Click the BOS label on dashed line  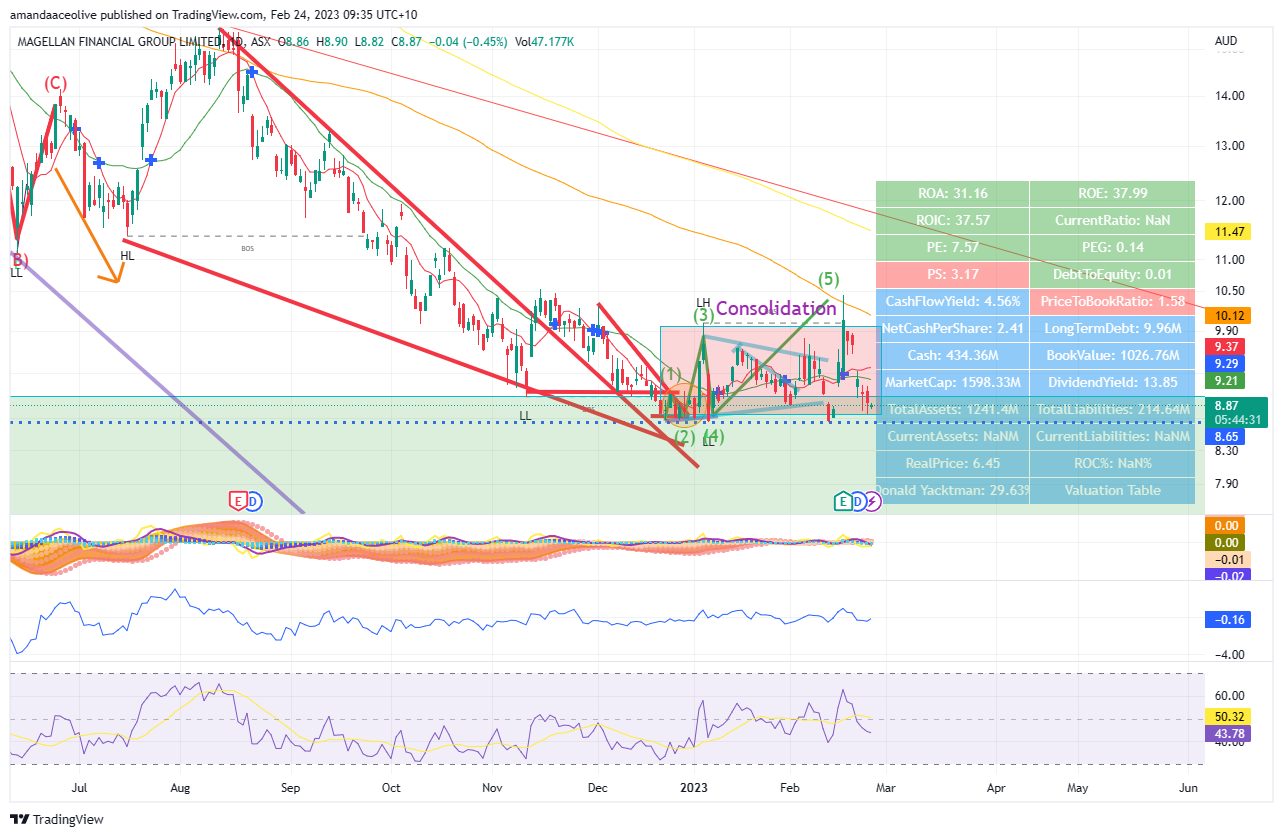[x=247, y=247]
